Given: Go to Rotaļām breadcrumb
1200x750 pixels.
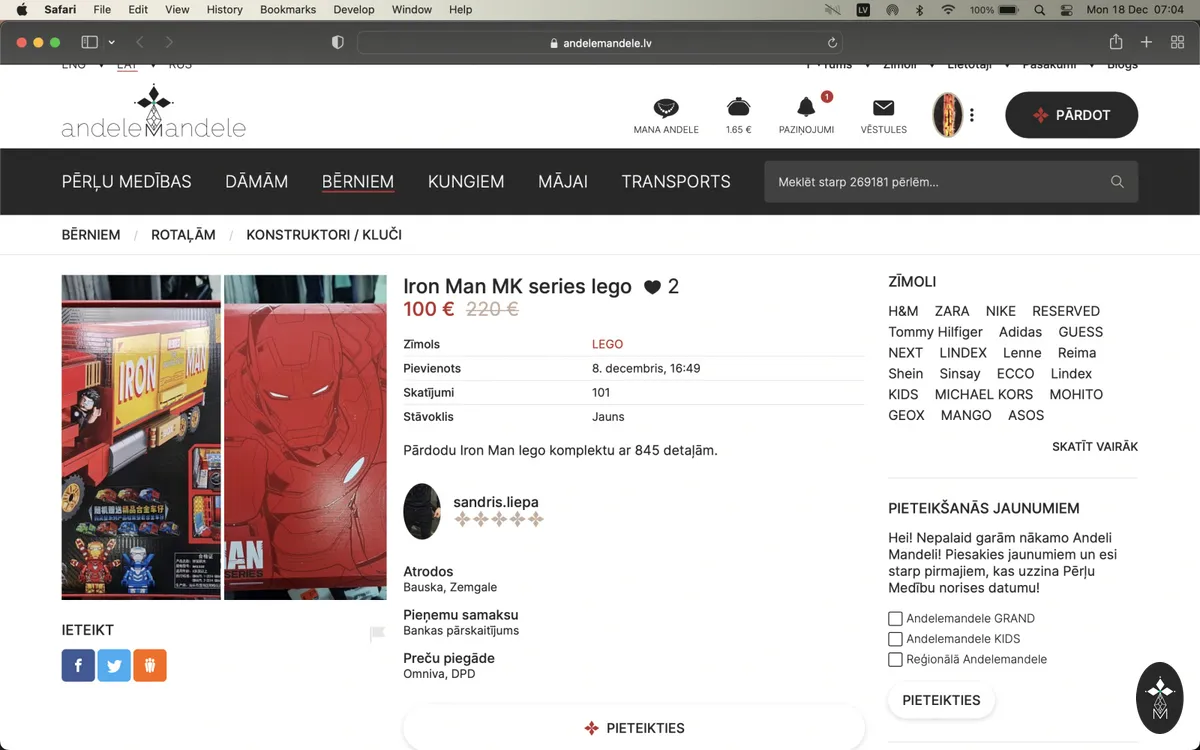Looking at the screenshot, I should click(x=183, y=235).
